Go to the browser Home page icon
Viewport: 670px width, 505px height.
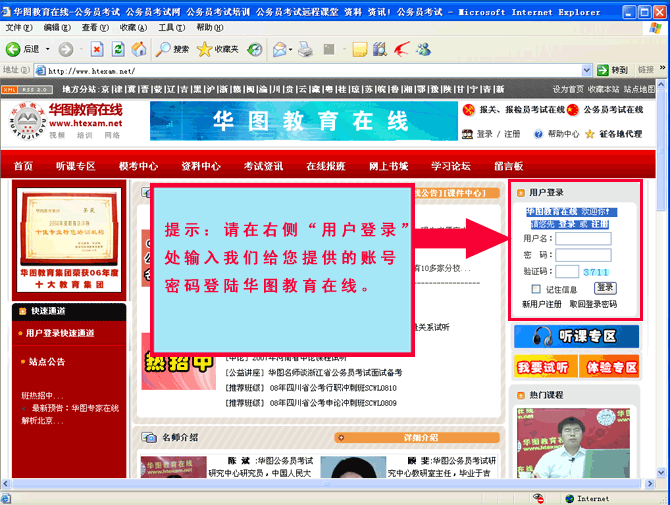tap(139, 50)
